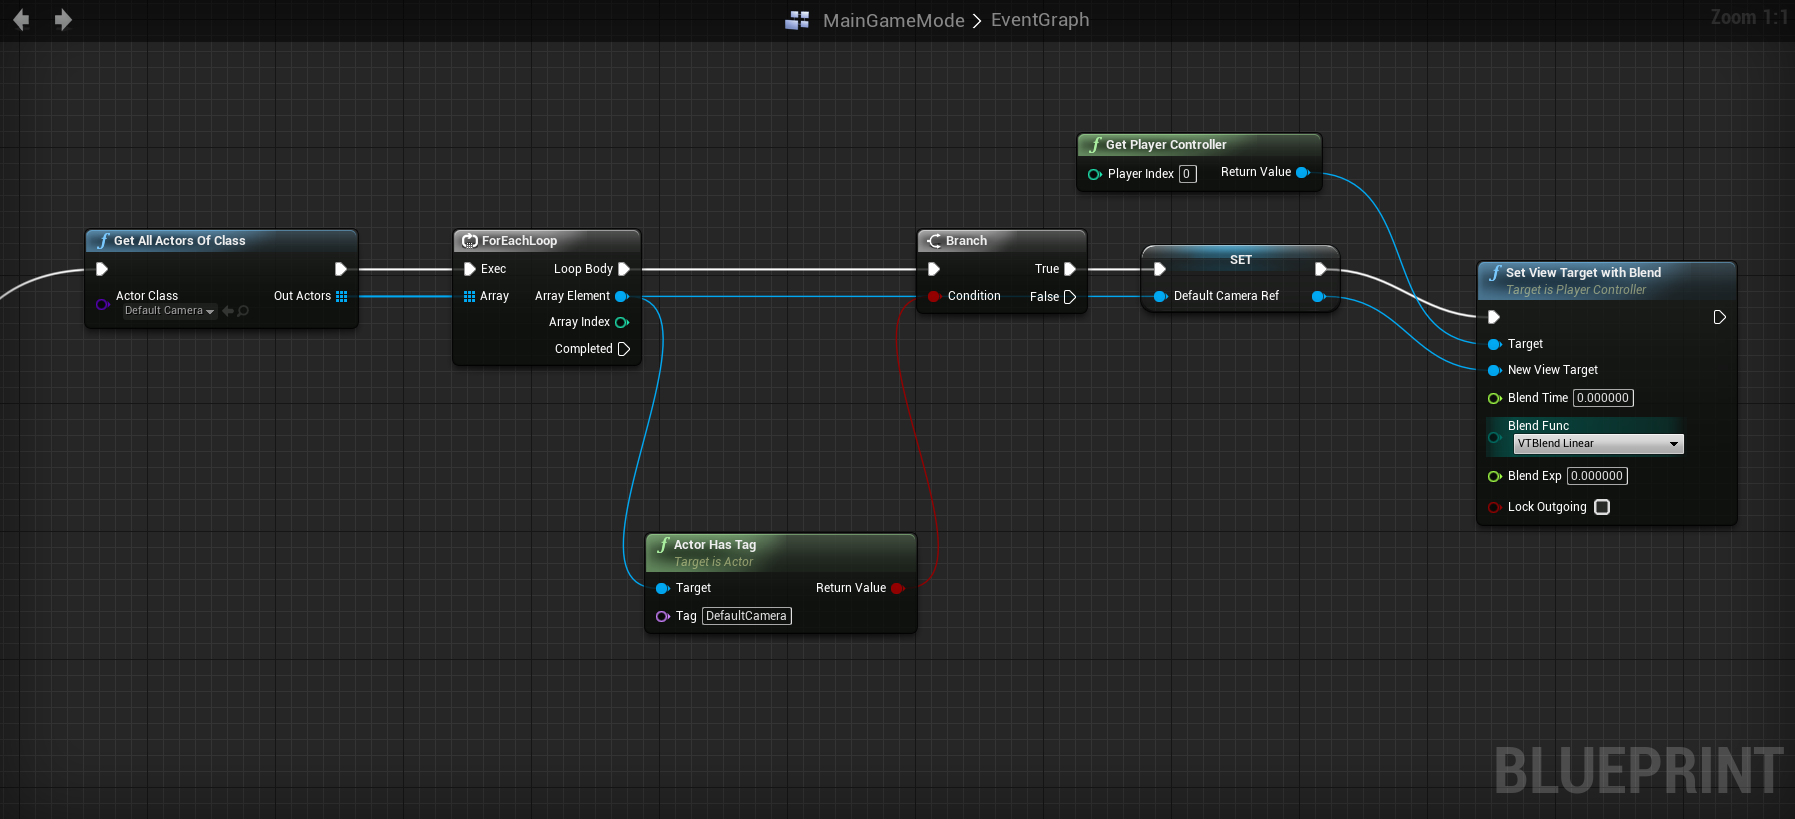Select the ForEachLoop node title
Viewport: 1795px width, 819px height.
[x=519, y=241]
